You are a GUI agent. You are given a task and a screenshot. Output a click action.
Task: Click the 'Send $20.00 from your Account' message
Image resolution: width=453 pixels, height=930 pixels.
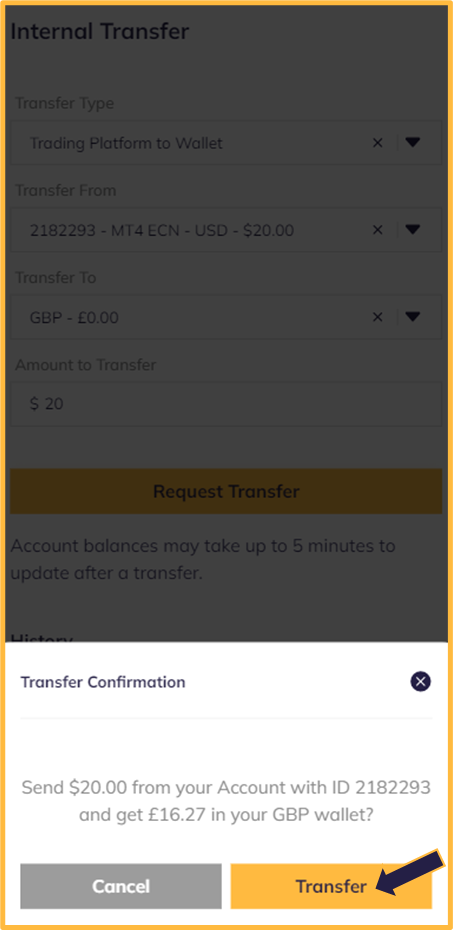[226, 801]
